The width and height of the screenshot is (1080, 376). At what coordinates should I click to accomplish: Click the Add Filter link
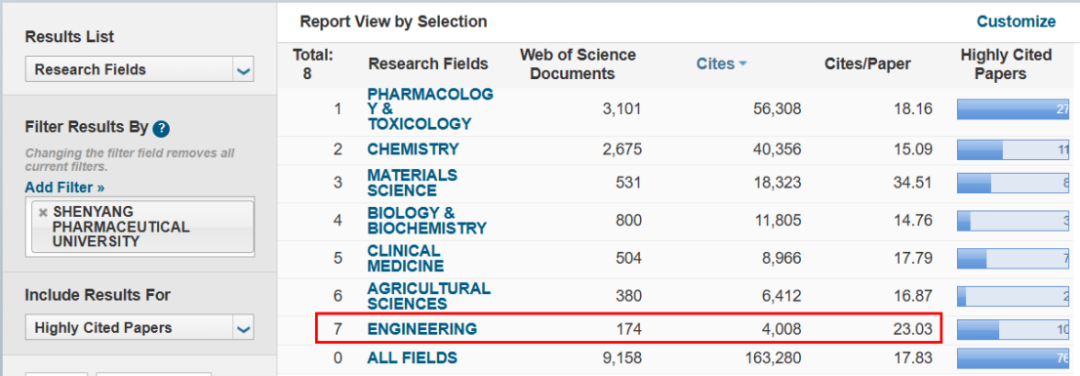click(65, 187)
